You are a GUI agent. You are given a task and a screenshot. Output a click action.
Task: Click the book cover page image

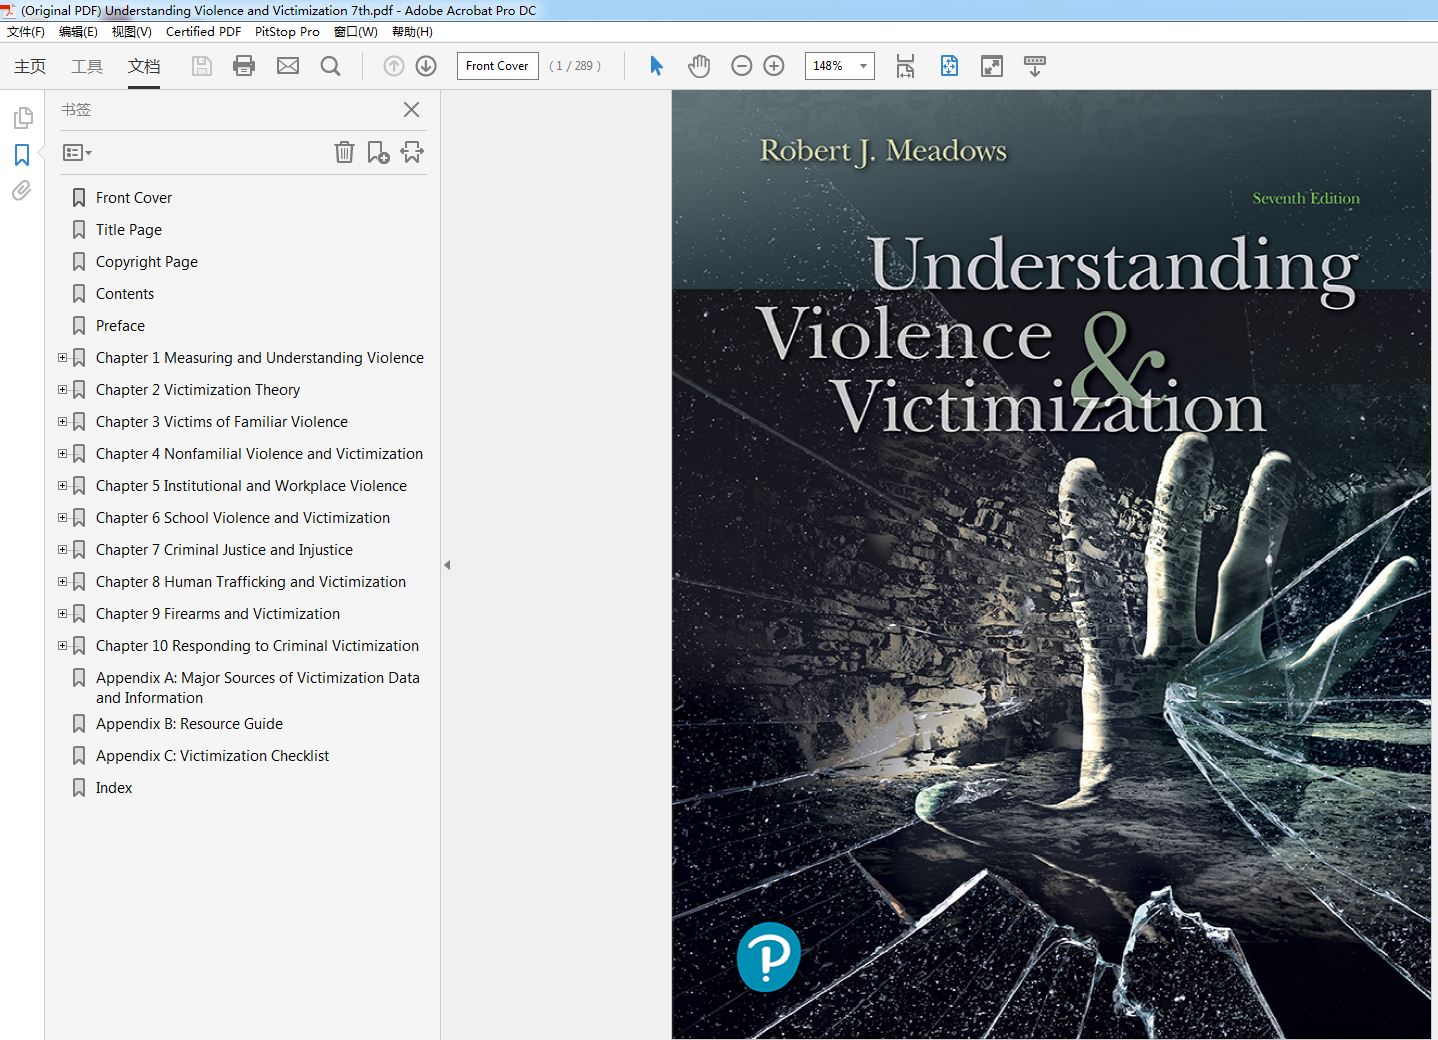(1051, 565)
